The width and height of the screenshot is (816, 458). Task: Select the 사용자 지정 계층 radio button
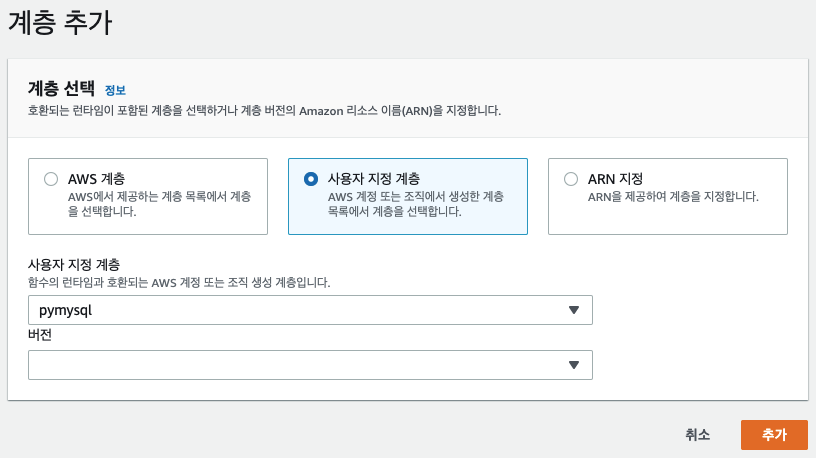click(x=311, y=179)
